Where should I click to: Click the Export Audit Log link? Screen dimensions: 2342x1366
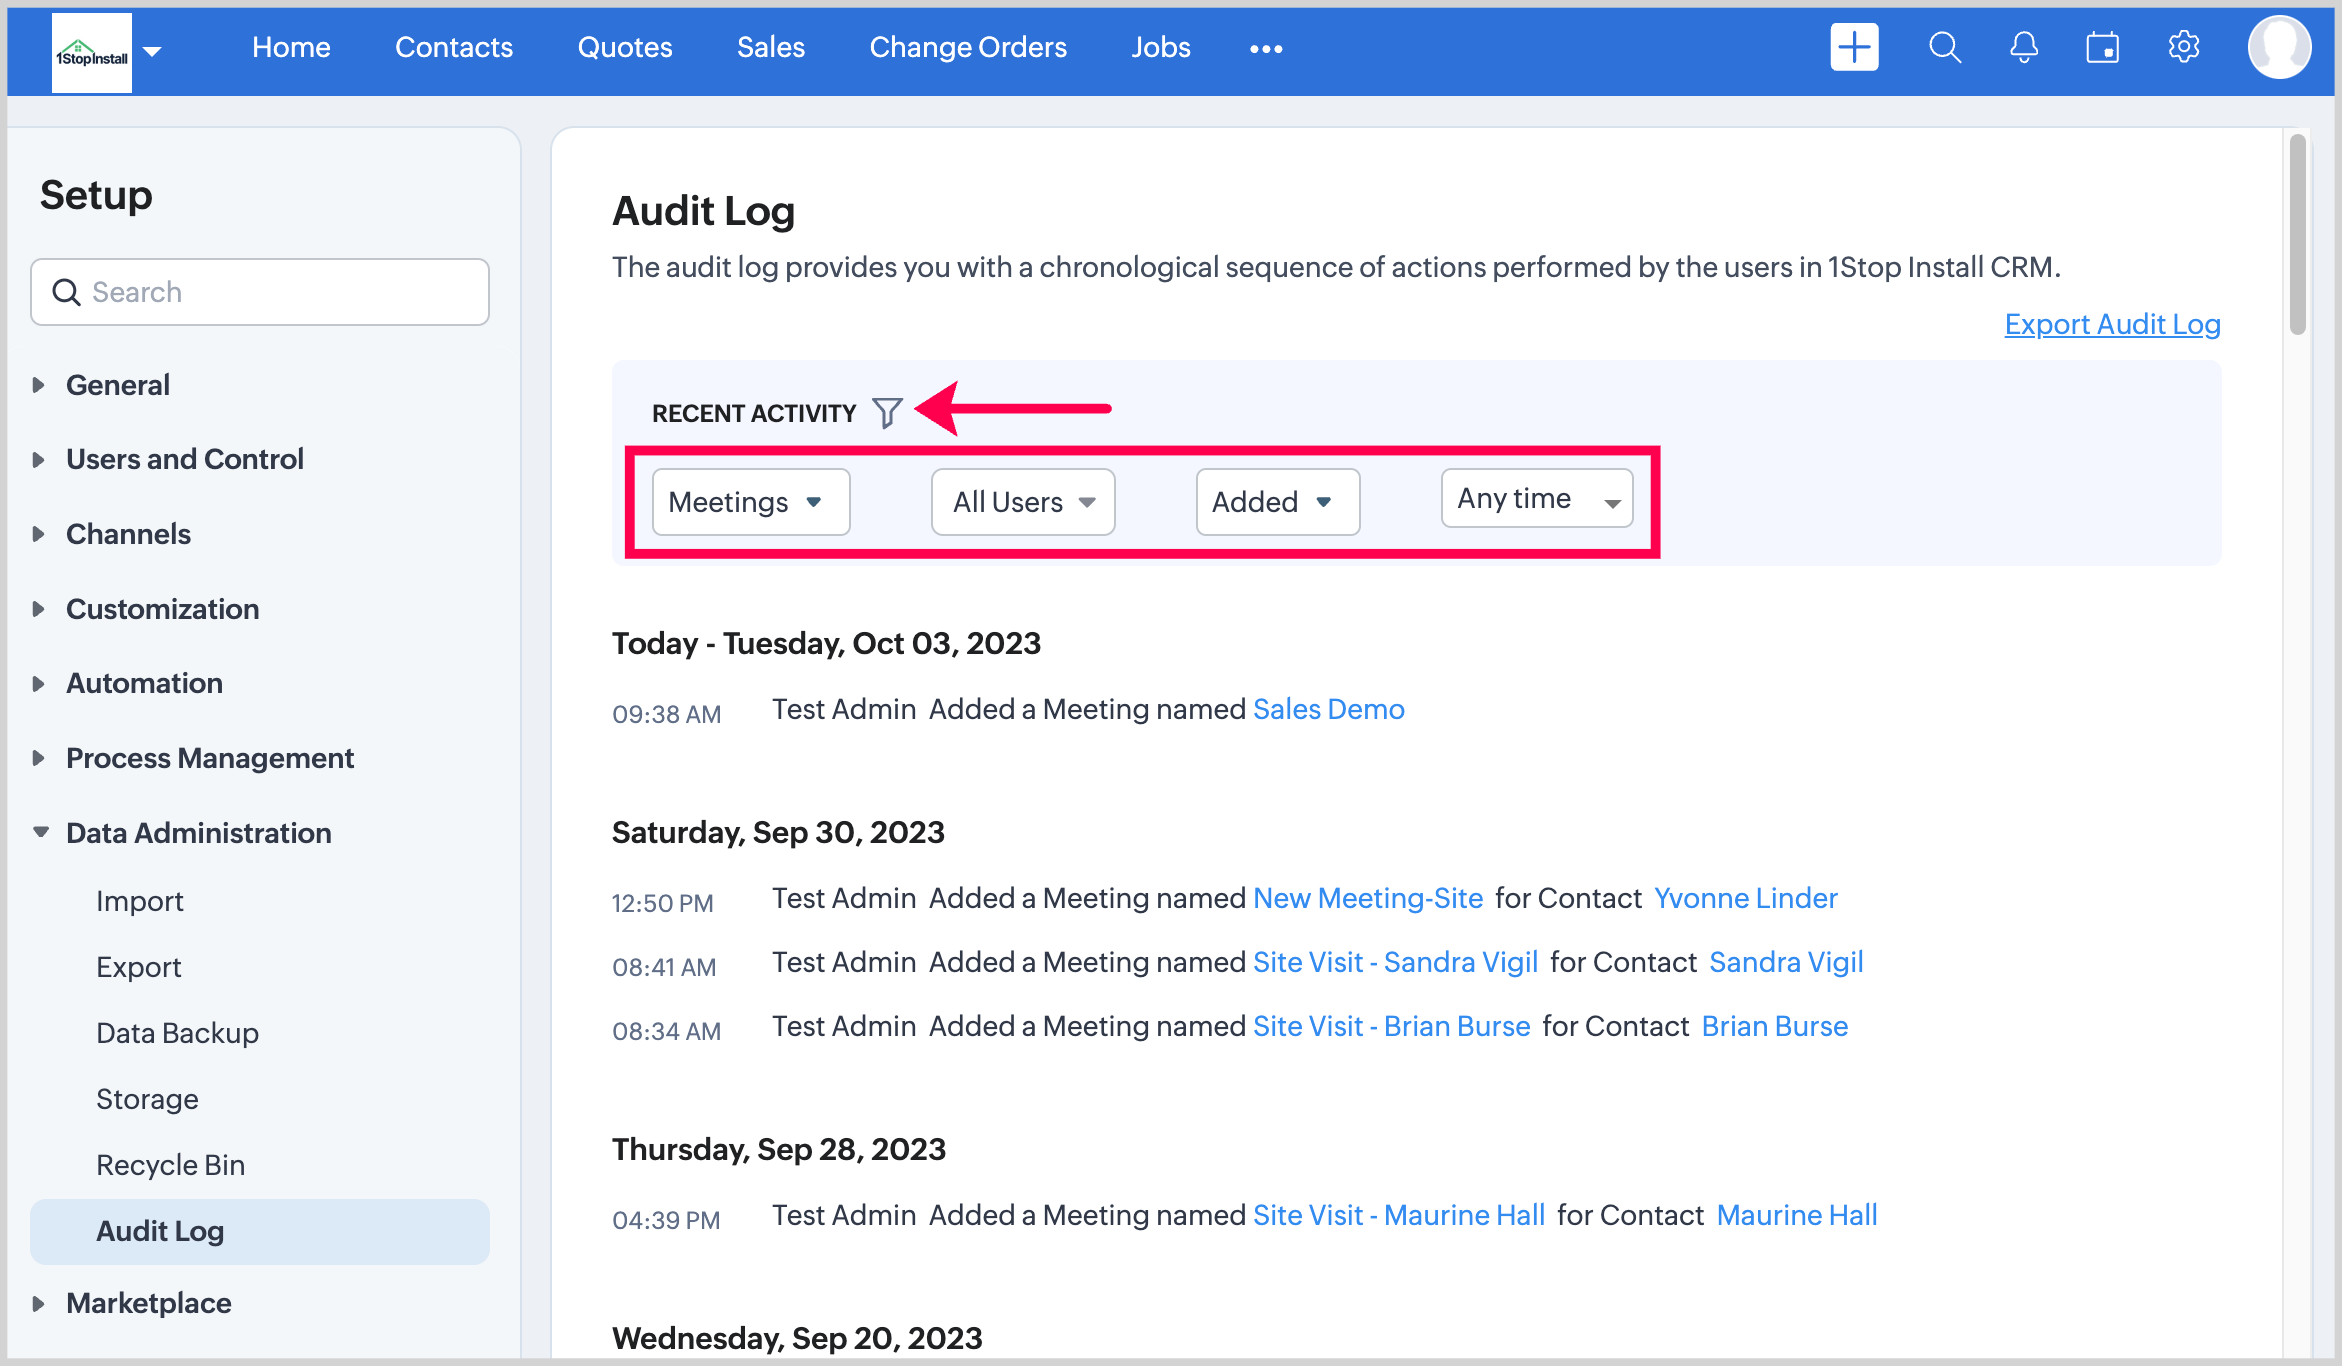[2112, 324]
